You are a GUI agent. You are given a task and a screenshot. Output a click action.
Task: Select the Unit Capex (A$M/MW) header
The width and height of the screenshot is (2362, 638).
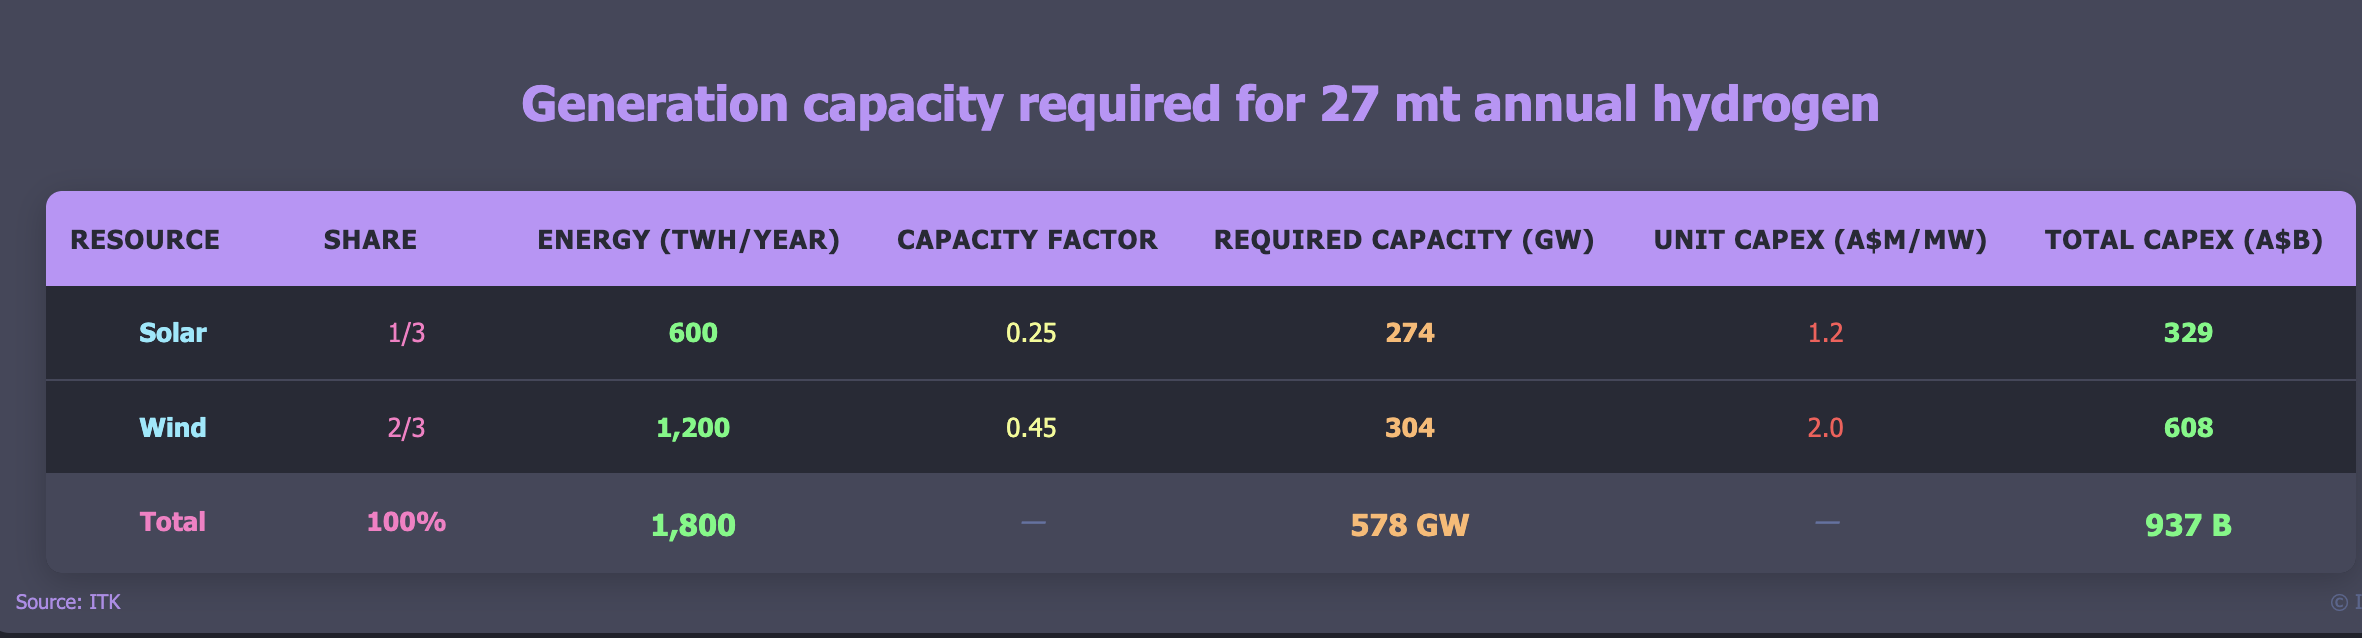point(1820,240)
